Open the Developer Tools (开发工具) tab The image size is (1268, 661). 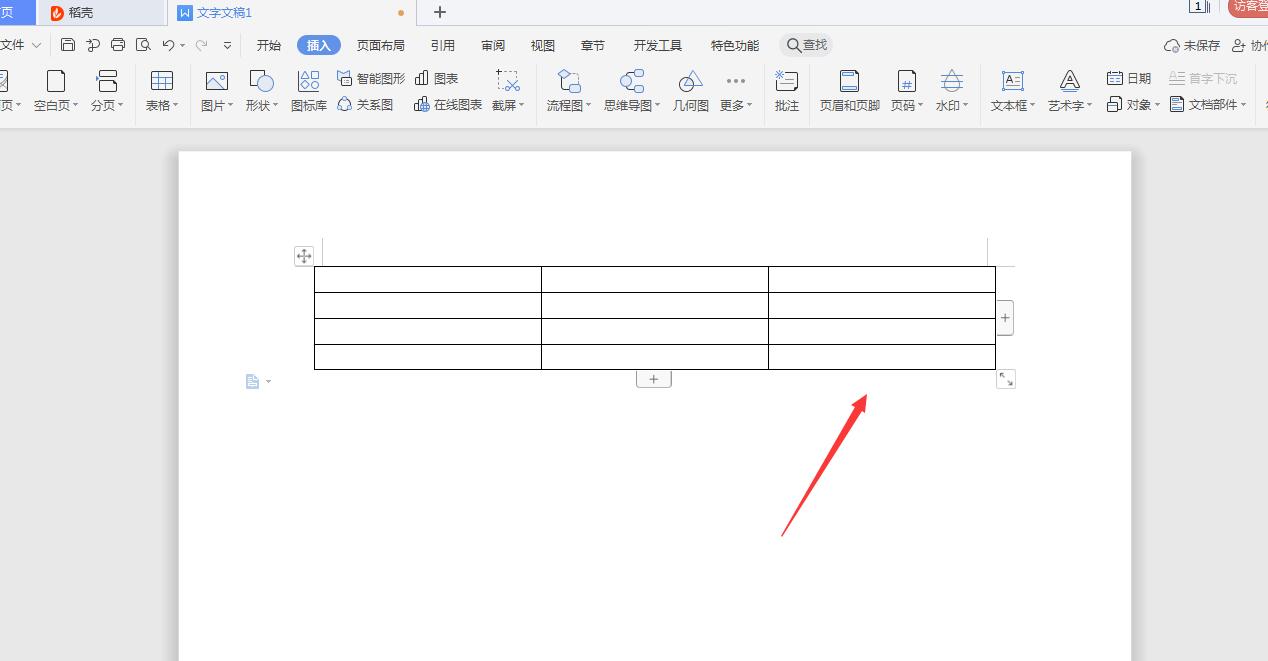point(658,45)
